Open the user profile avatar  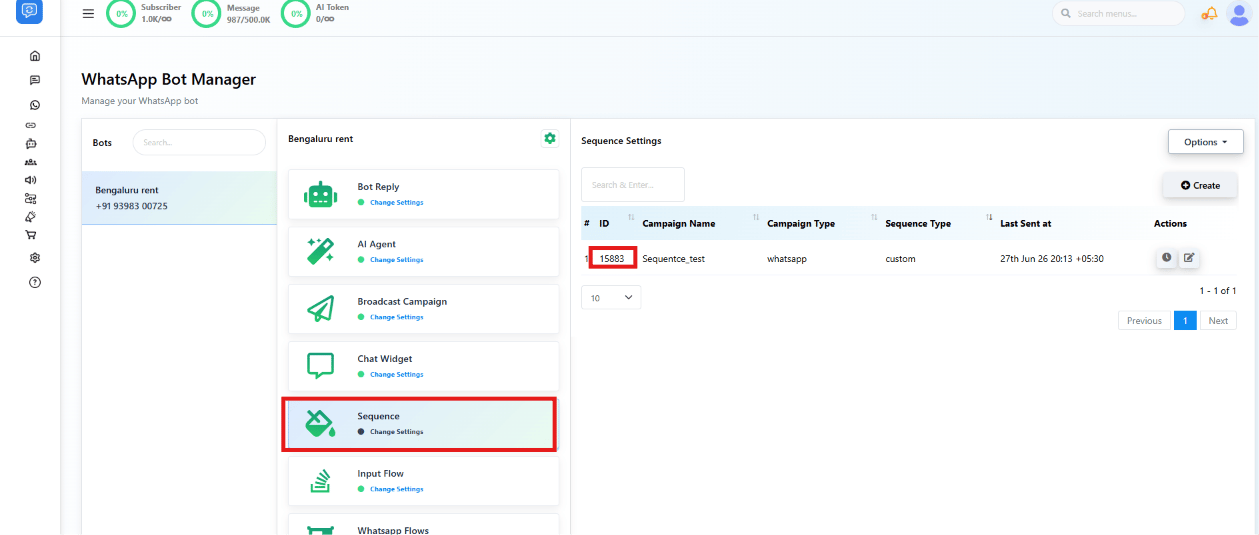pyautogui.click(x=1238, y=13)
